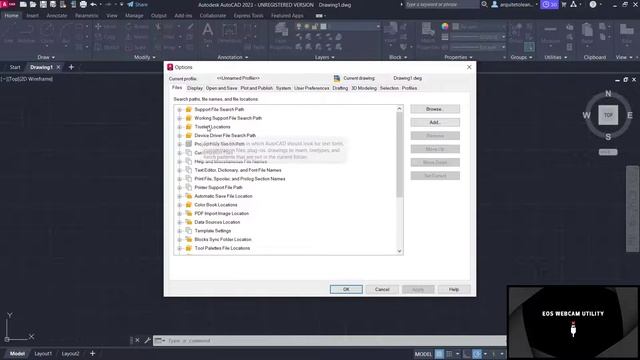640x360 pixels.
Task: Click the Autodesk App Store cart icon
Action: pos(564,4)
